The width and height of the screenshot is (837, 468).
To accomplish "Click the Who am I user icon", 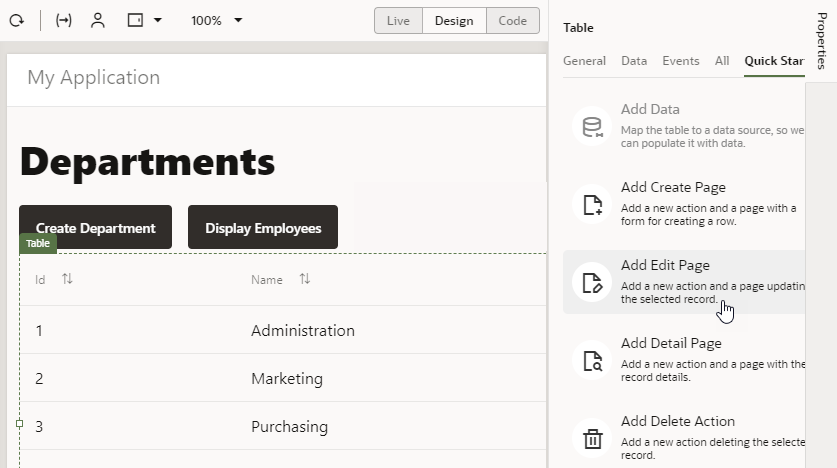I will 98,21.
